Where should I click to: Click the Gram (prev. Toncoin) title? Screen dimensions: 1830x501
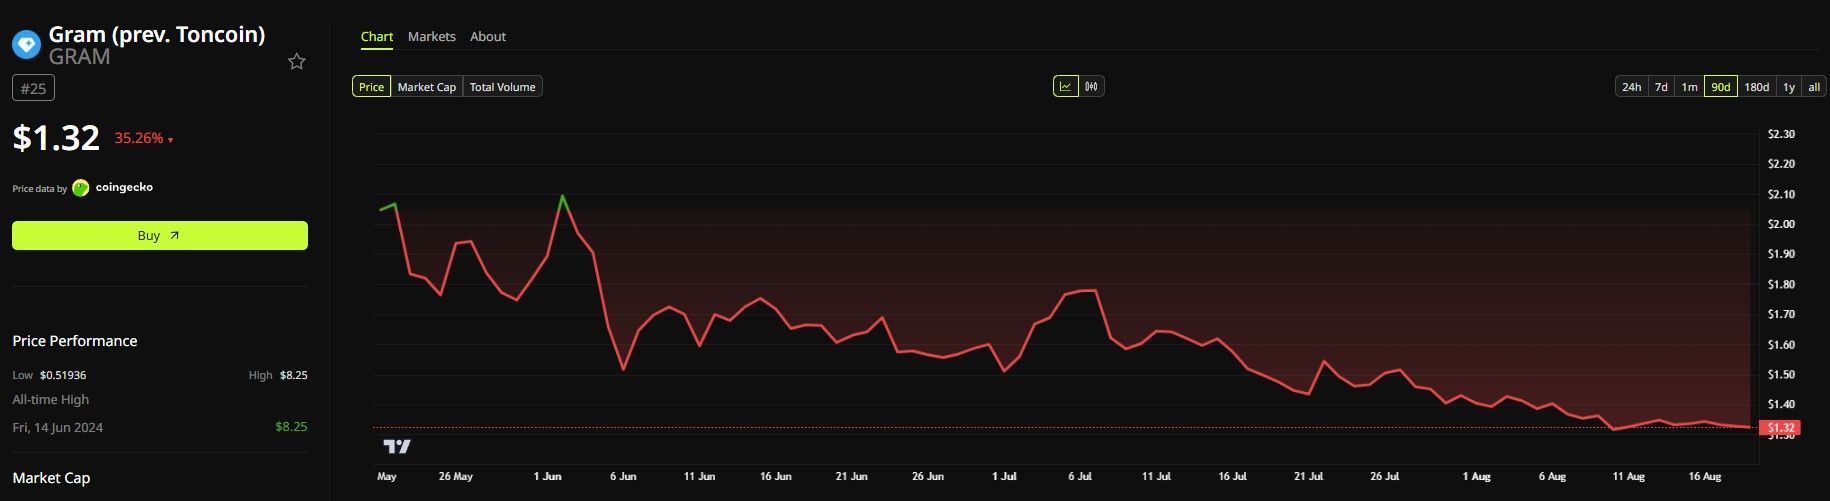tap(157, 34)
